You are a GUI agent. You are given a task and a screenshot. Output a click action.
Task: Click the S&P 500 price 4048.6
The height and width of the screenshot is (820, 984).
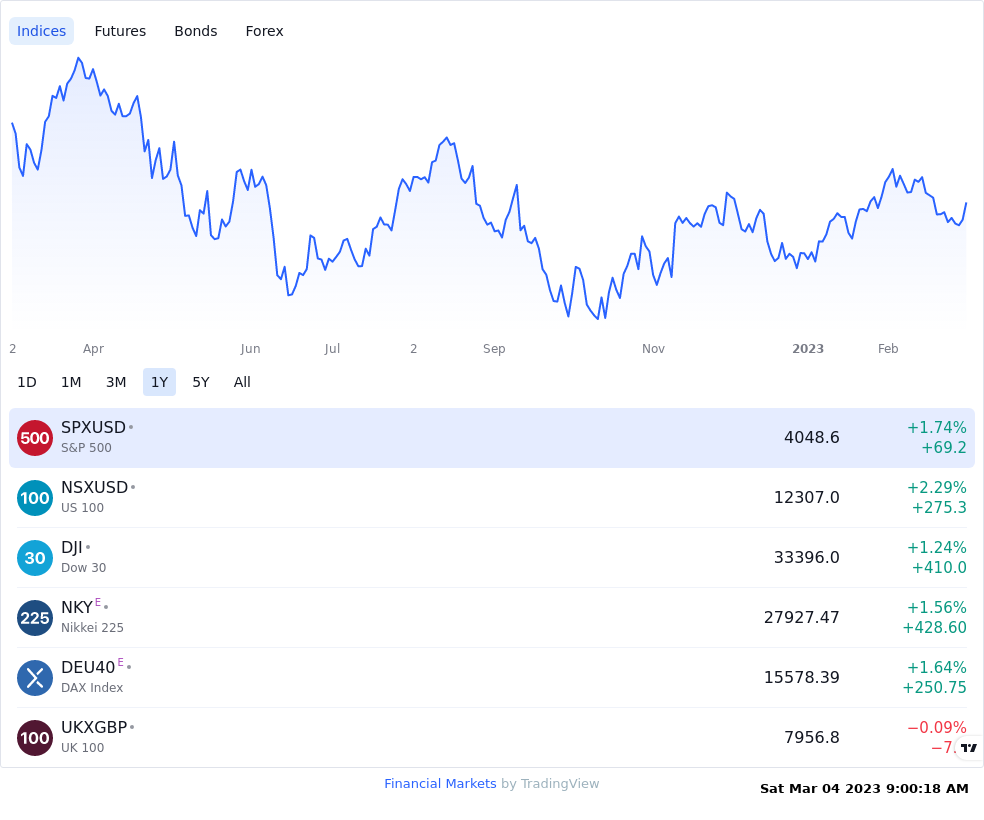click(811, 437)
